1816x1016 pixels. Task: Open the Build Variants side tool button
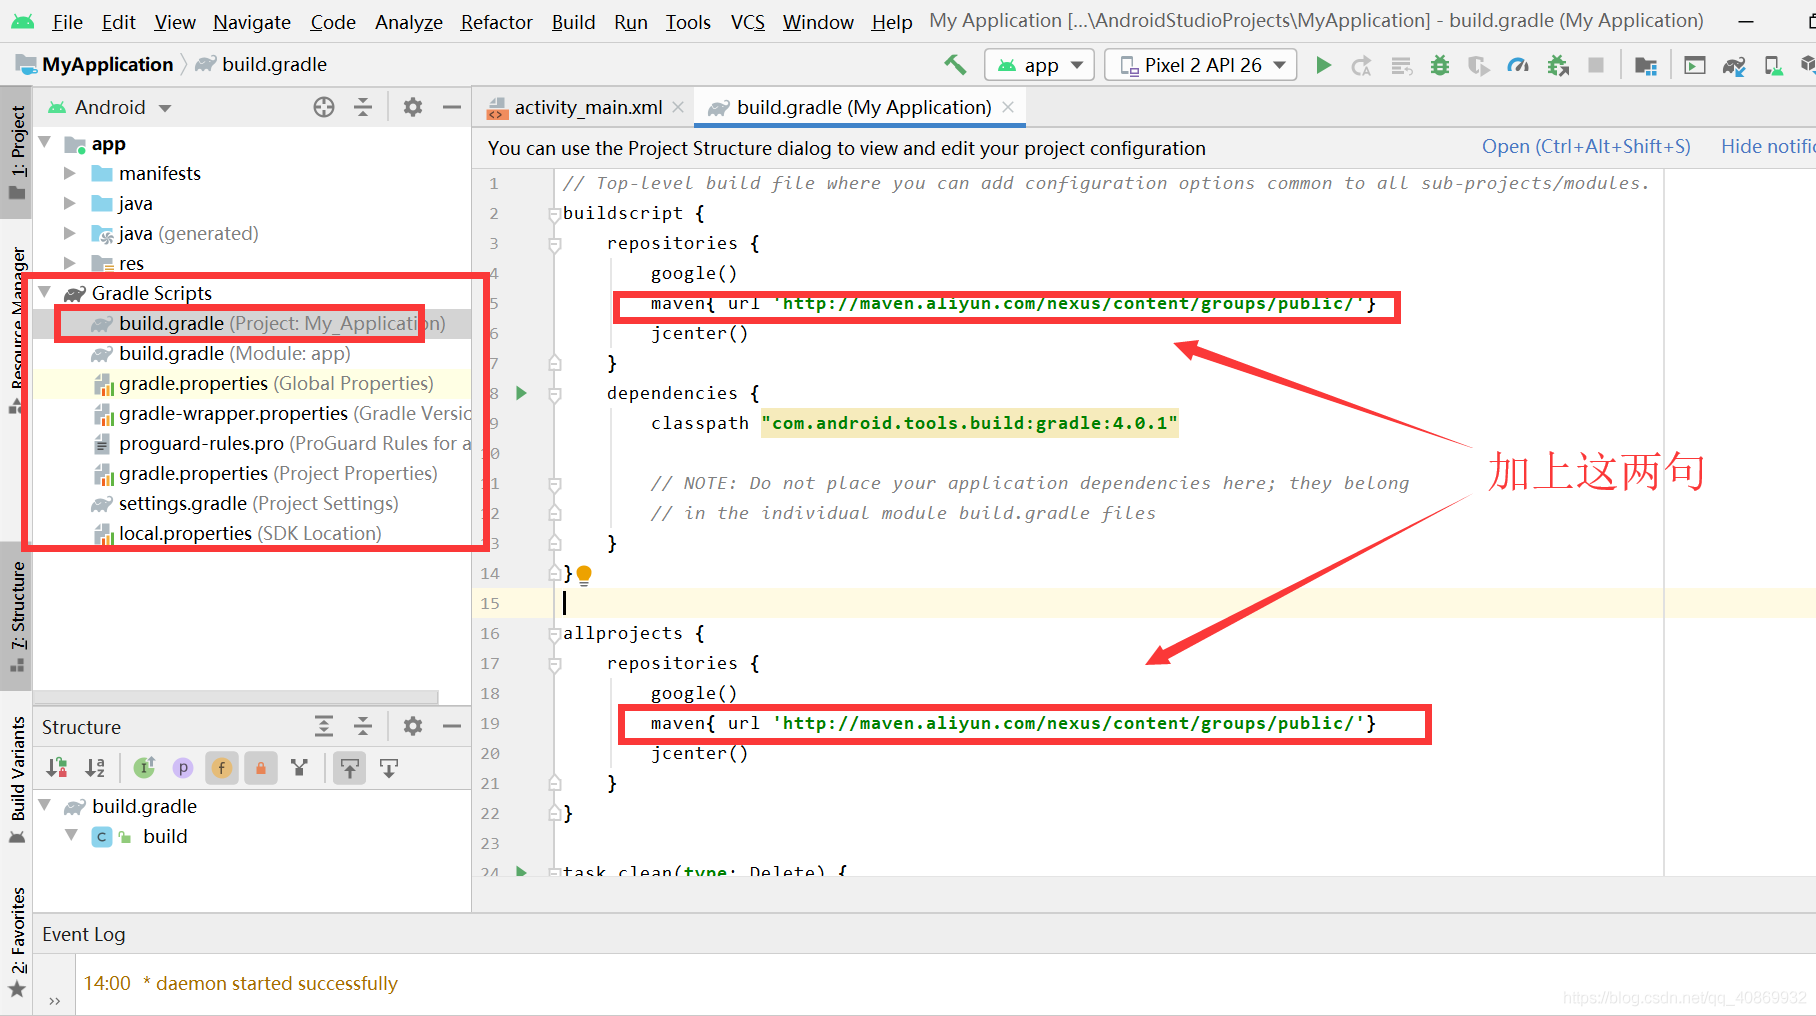tap(17, 780)
